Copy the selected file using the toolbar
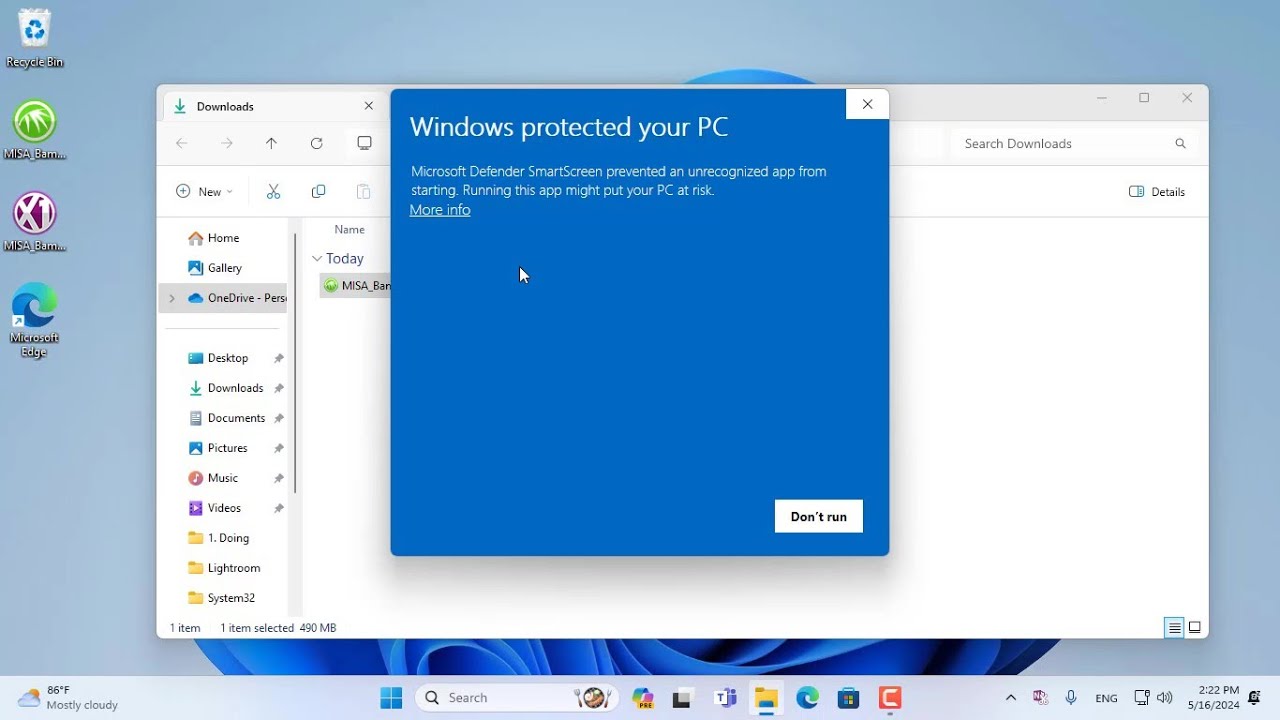 pos(318,192)
